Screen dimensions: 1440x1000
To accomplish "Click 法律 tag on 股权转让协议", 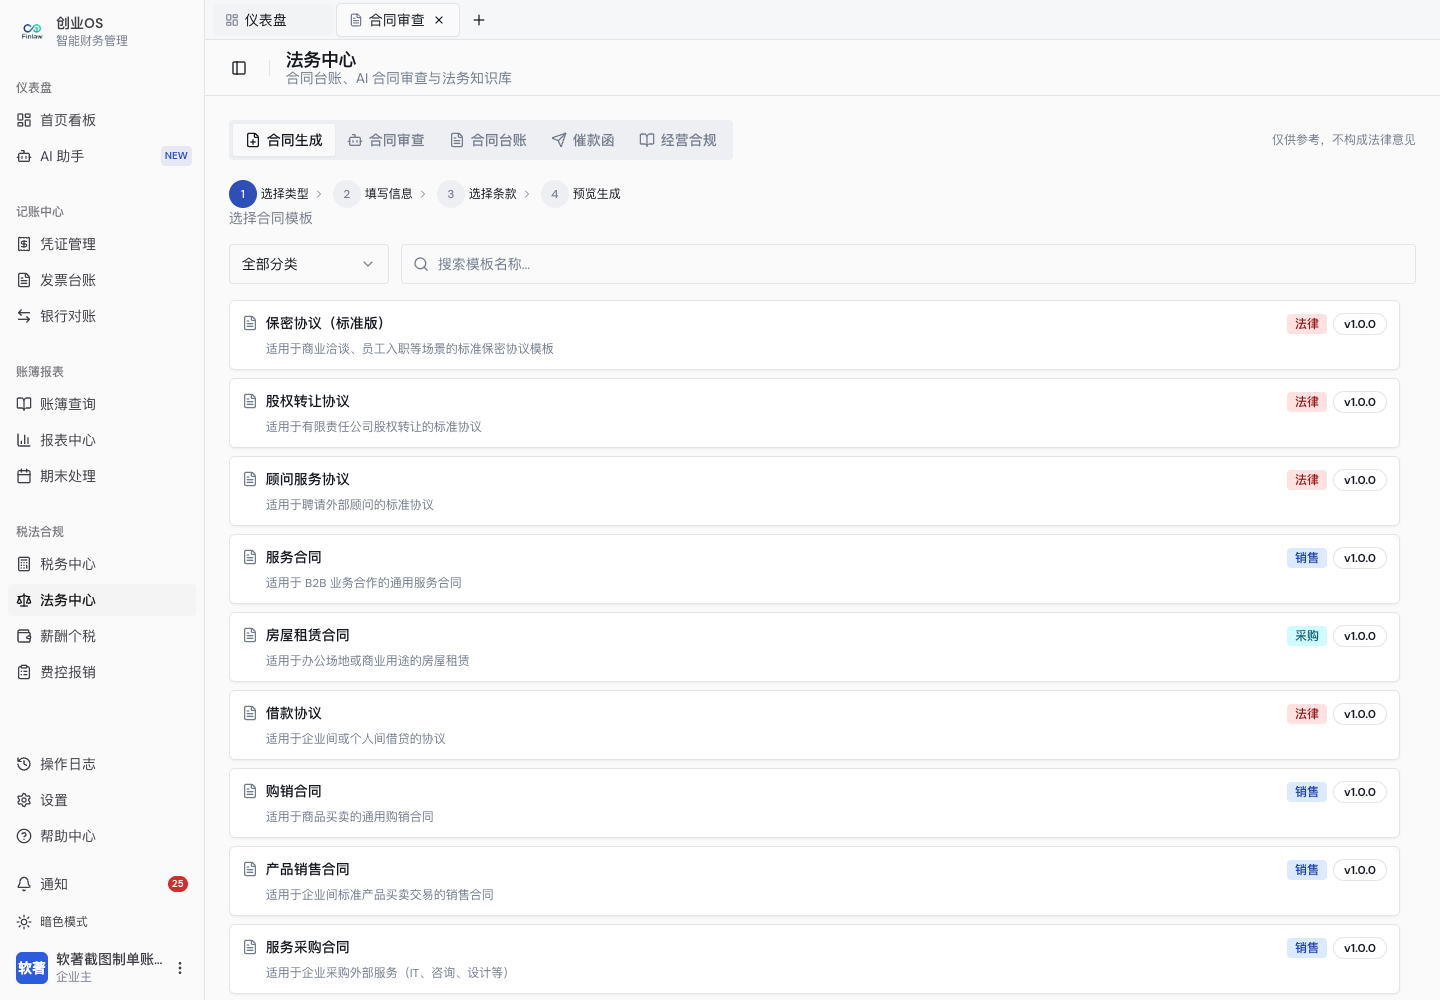I will 1307,402.
